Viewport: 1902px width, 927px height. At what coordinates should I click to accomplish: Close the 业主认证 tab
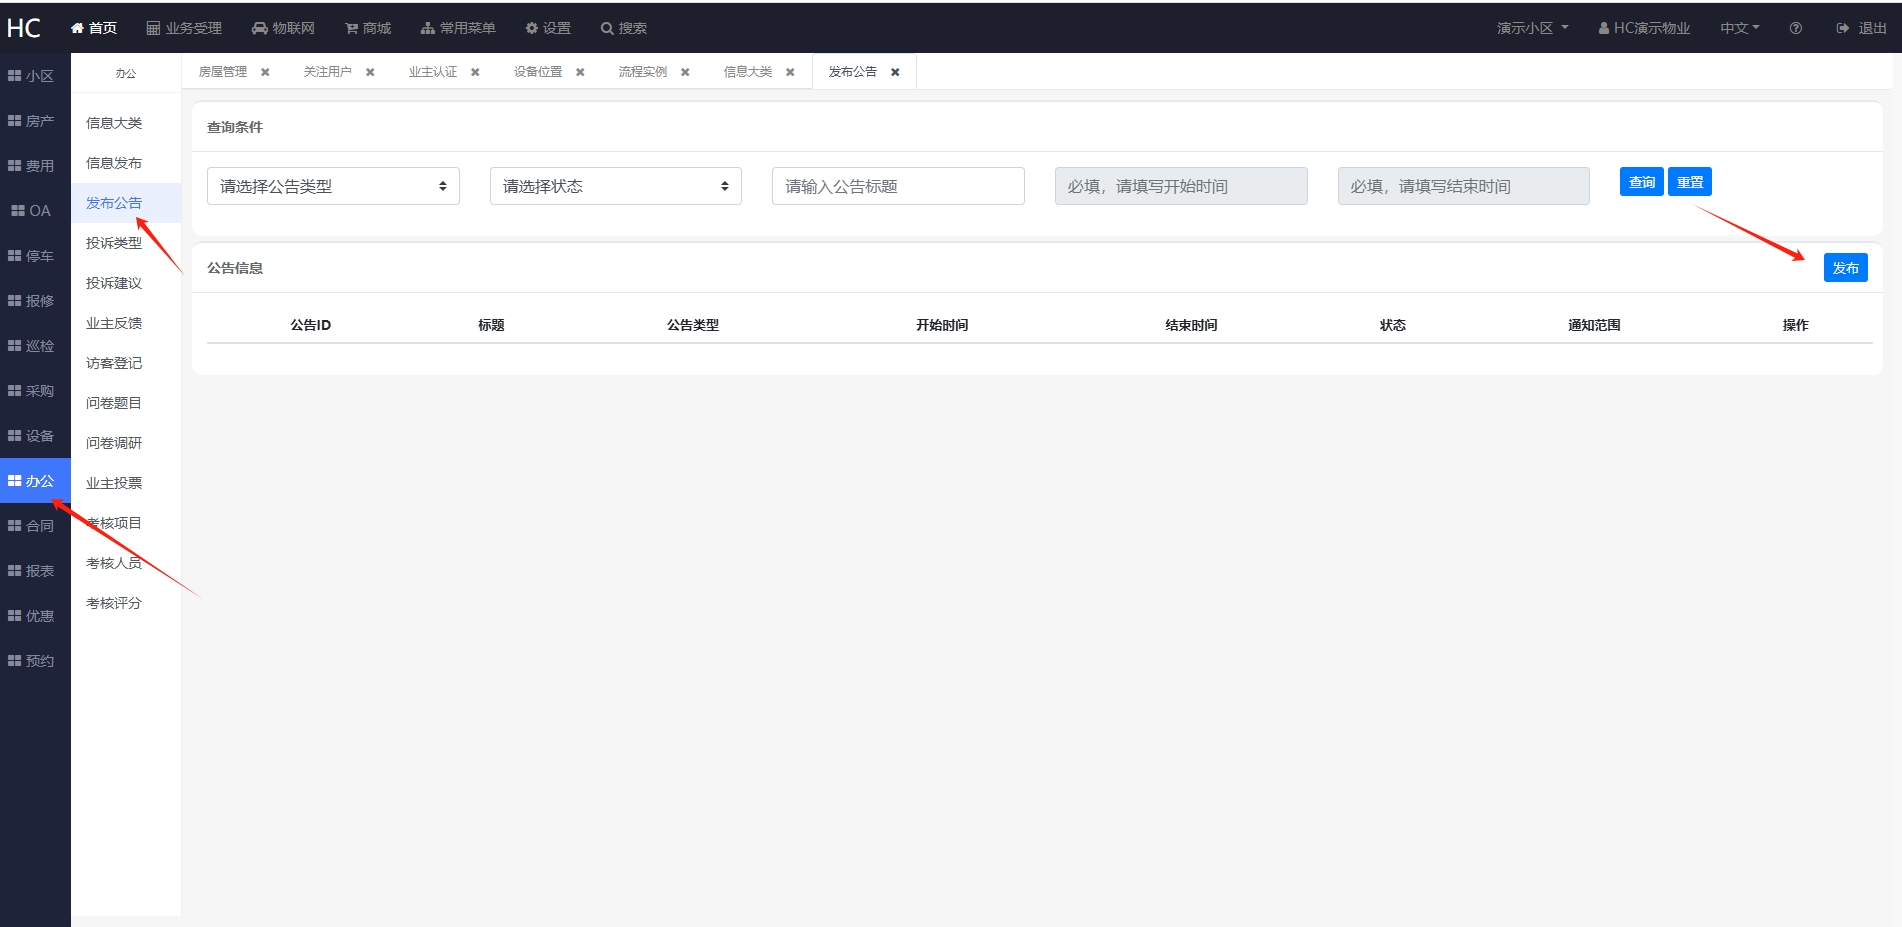pyautogui.click(x=475, y=72)
